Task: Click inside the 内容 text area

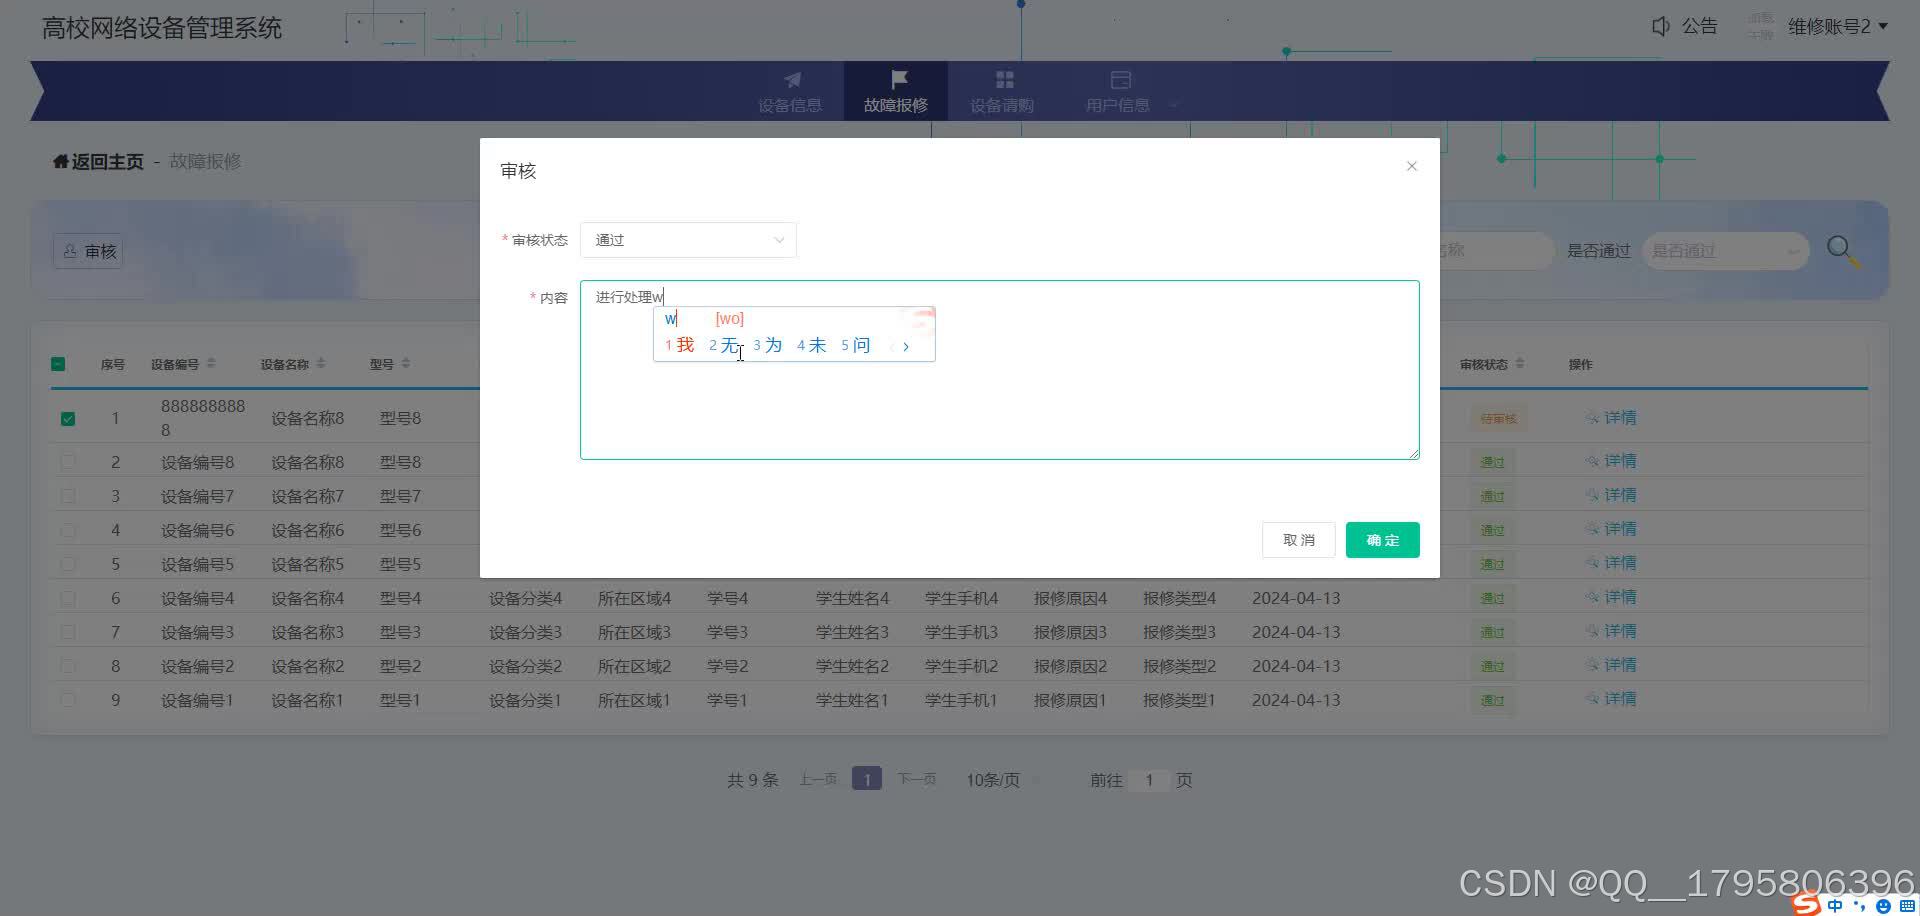Action: pyautogui.click(x=1000, y=370)
